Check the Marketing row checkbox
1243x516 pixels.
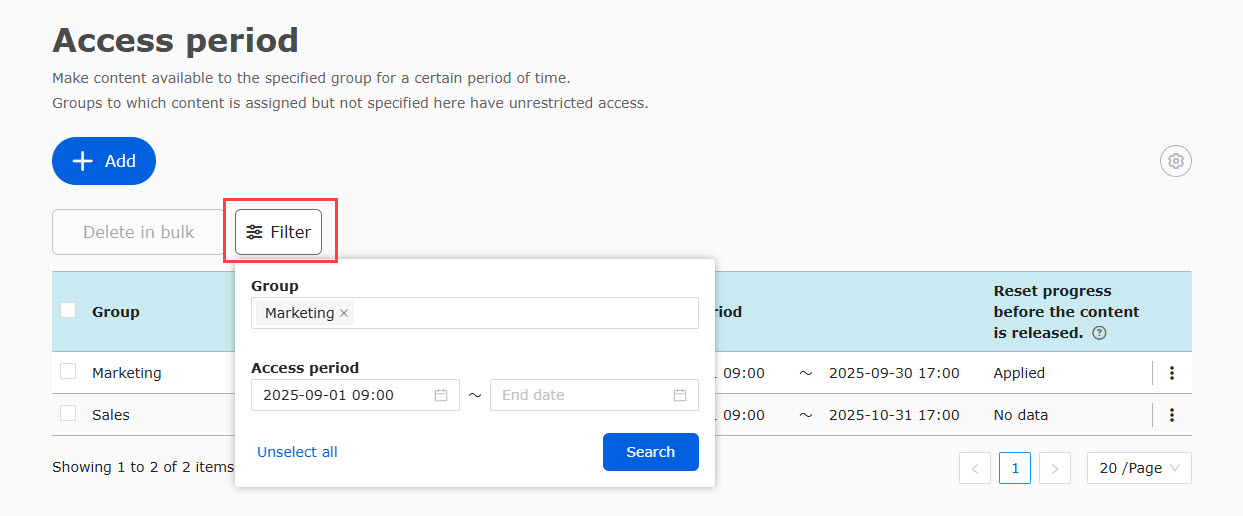point(68,372)
